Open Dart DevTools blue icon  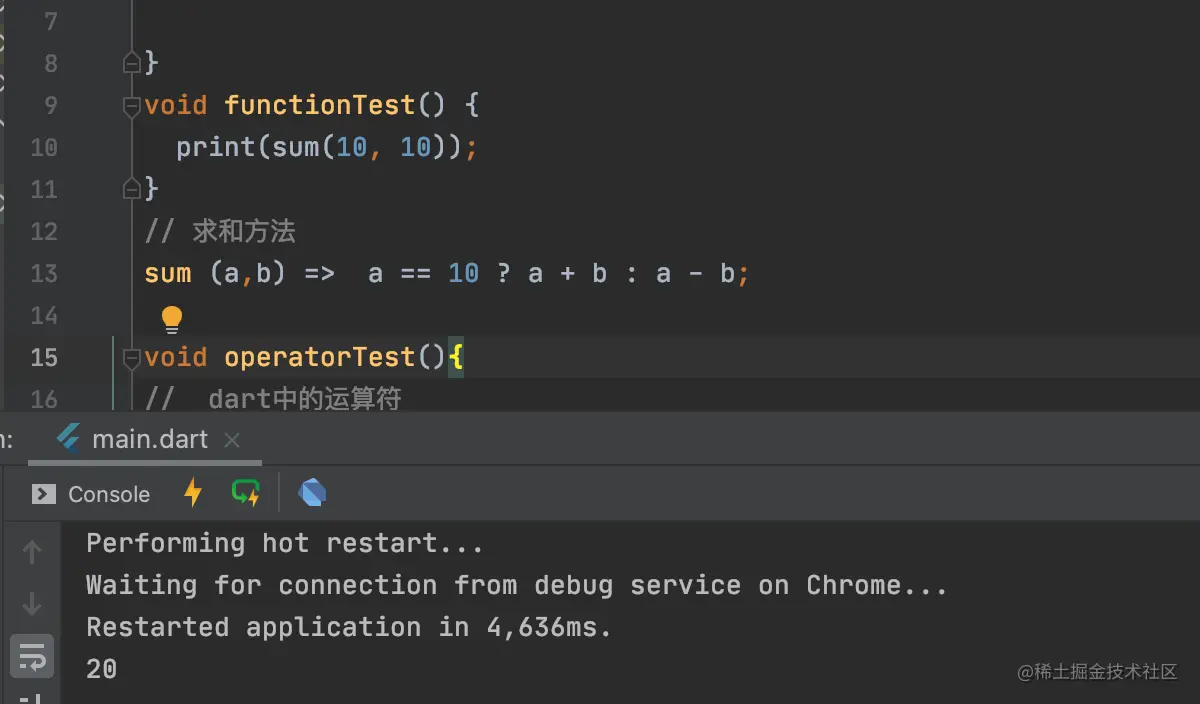click(312, 493)
